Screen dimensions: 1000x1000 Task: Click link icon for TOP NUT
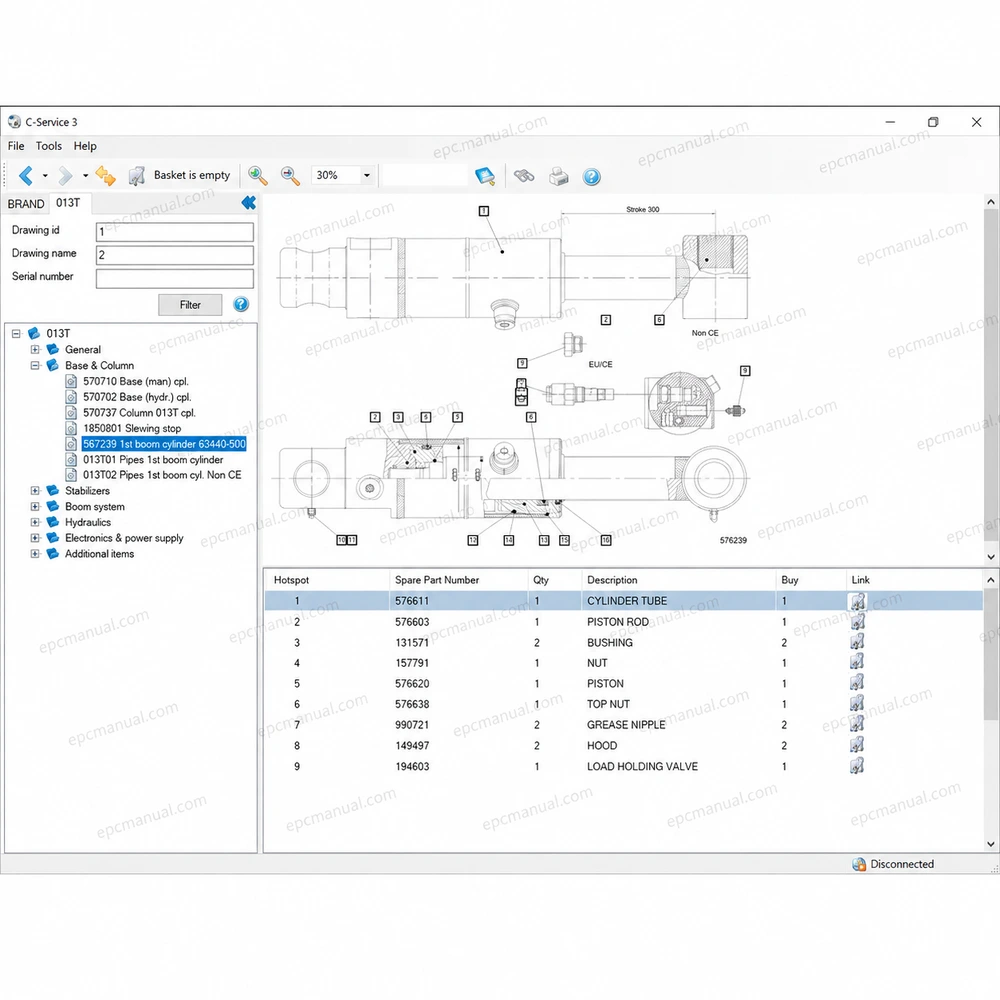click(x=857, y=703)
